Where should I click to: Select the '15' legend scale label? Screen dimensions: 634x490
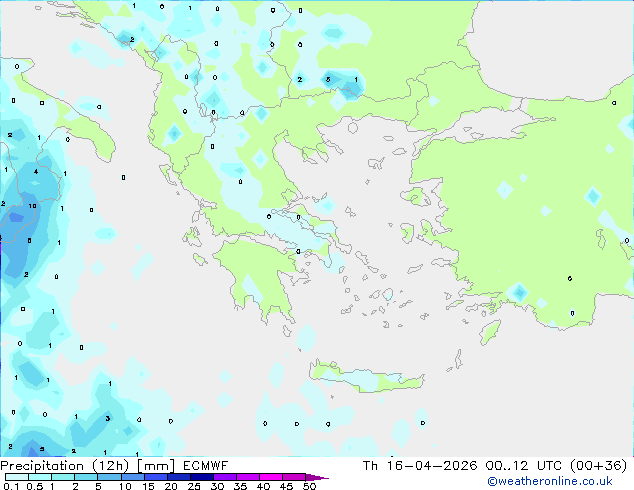(x=148, y=486)
